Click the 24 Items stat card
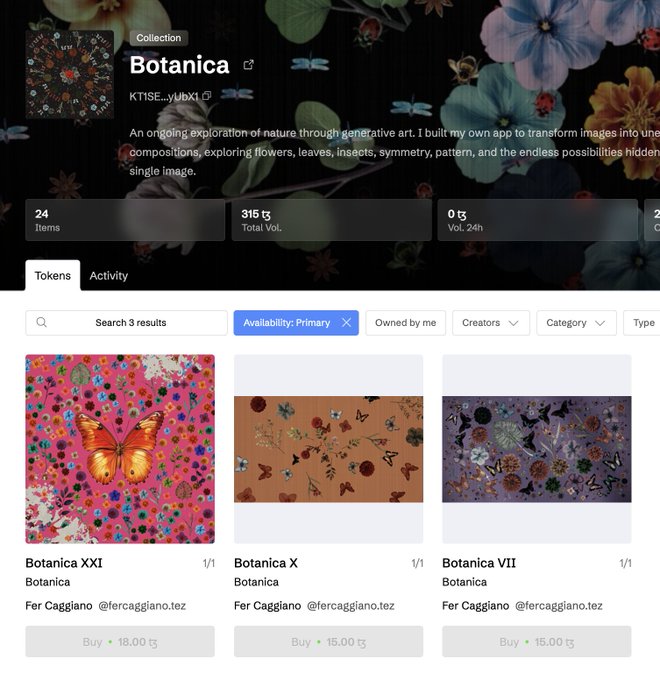Viewport: 660px width, 680px height. [125, 220]
